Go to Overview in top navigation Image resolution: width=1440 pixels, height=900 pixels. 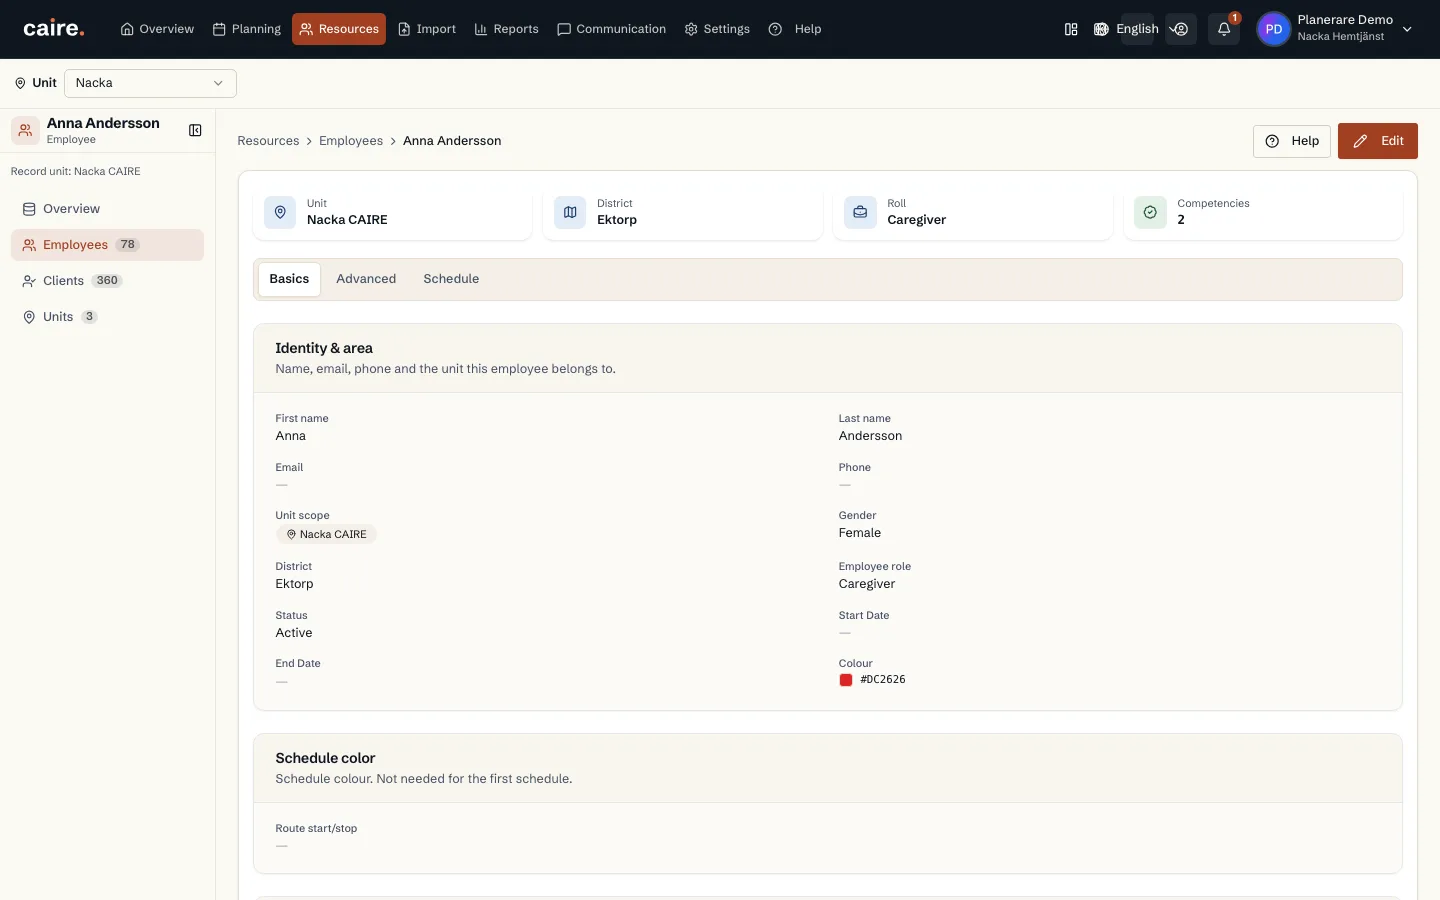coord(157,29)
